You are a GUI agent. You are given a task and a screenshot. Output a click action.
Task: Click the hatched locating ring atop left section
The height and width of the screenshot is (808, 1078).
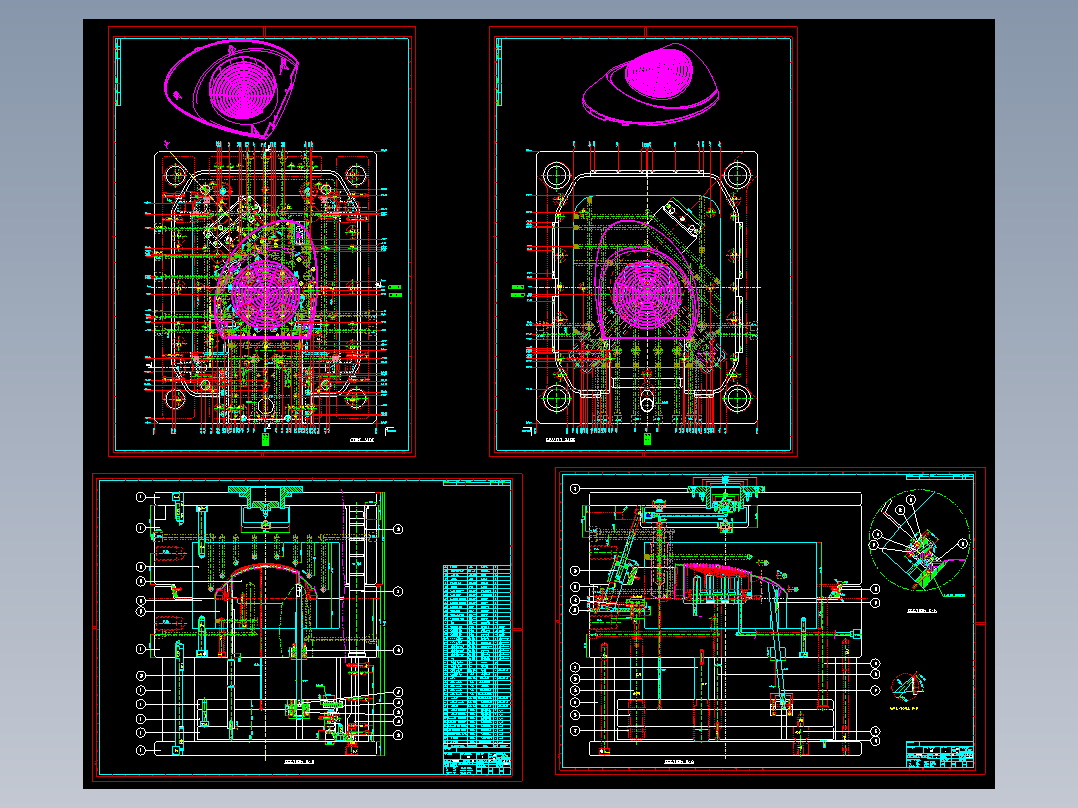pos(265,497)
